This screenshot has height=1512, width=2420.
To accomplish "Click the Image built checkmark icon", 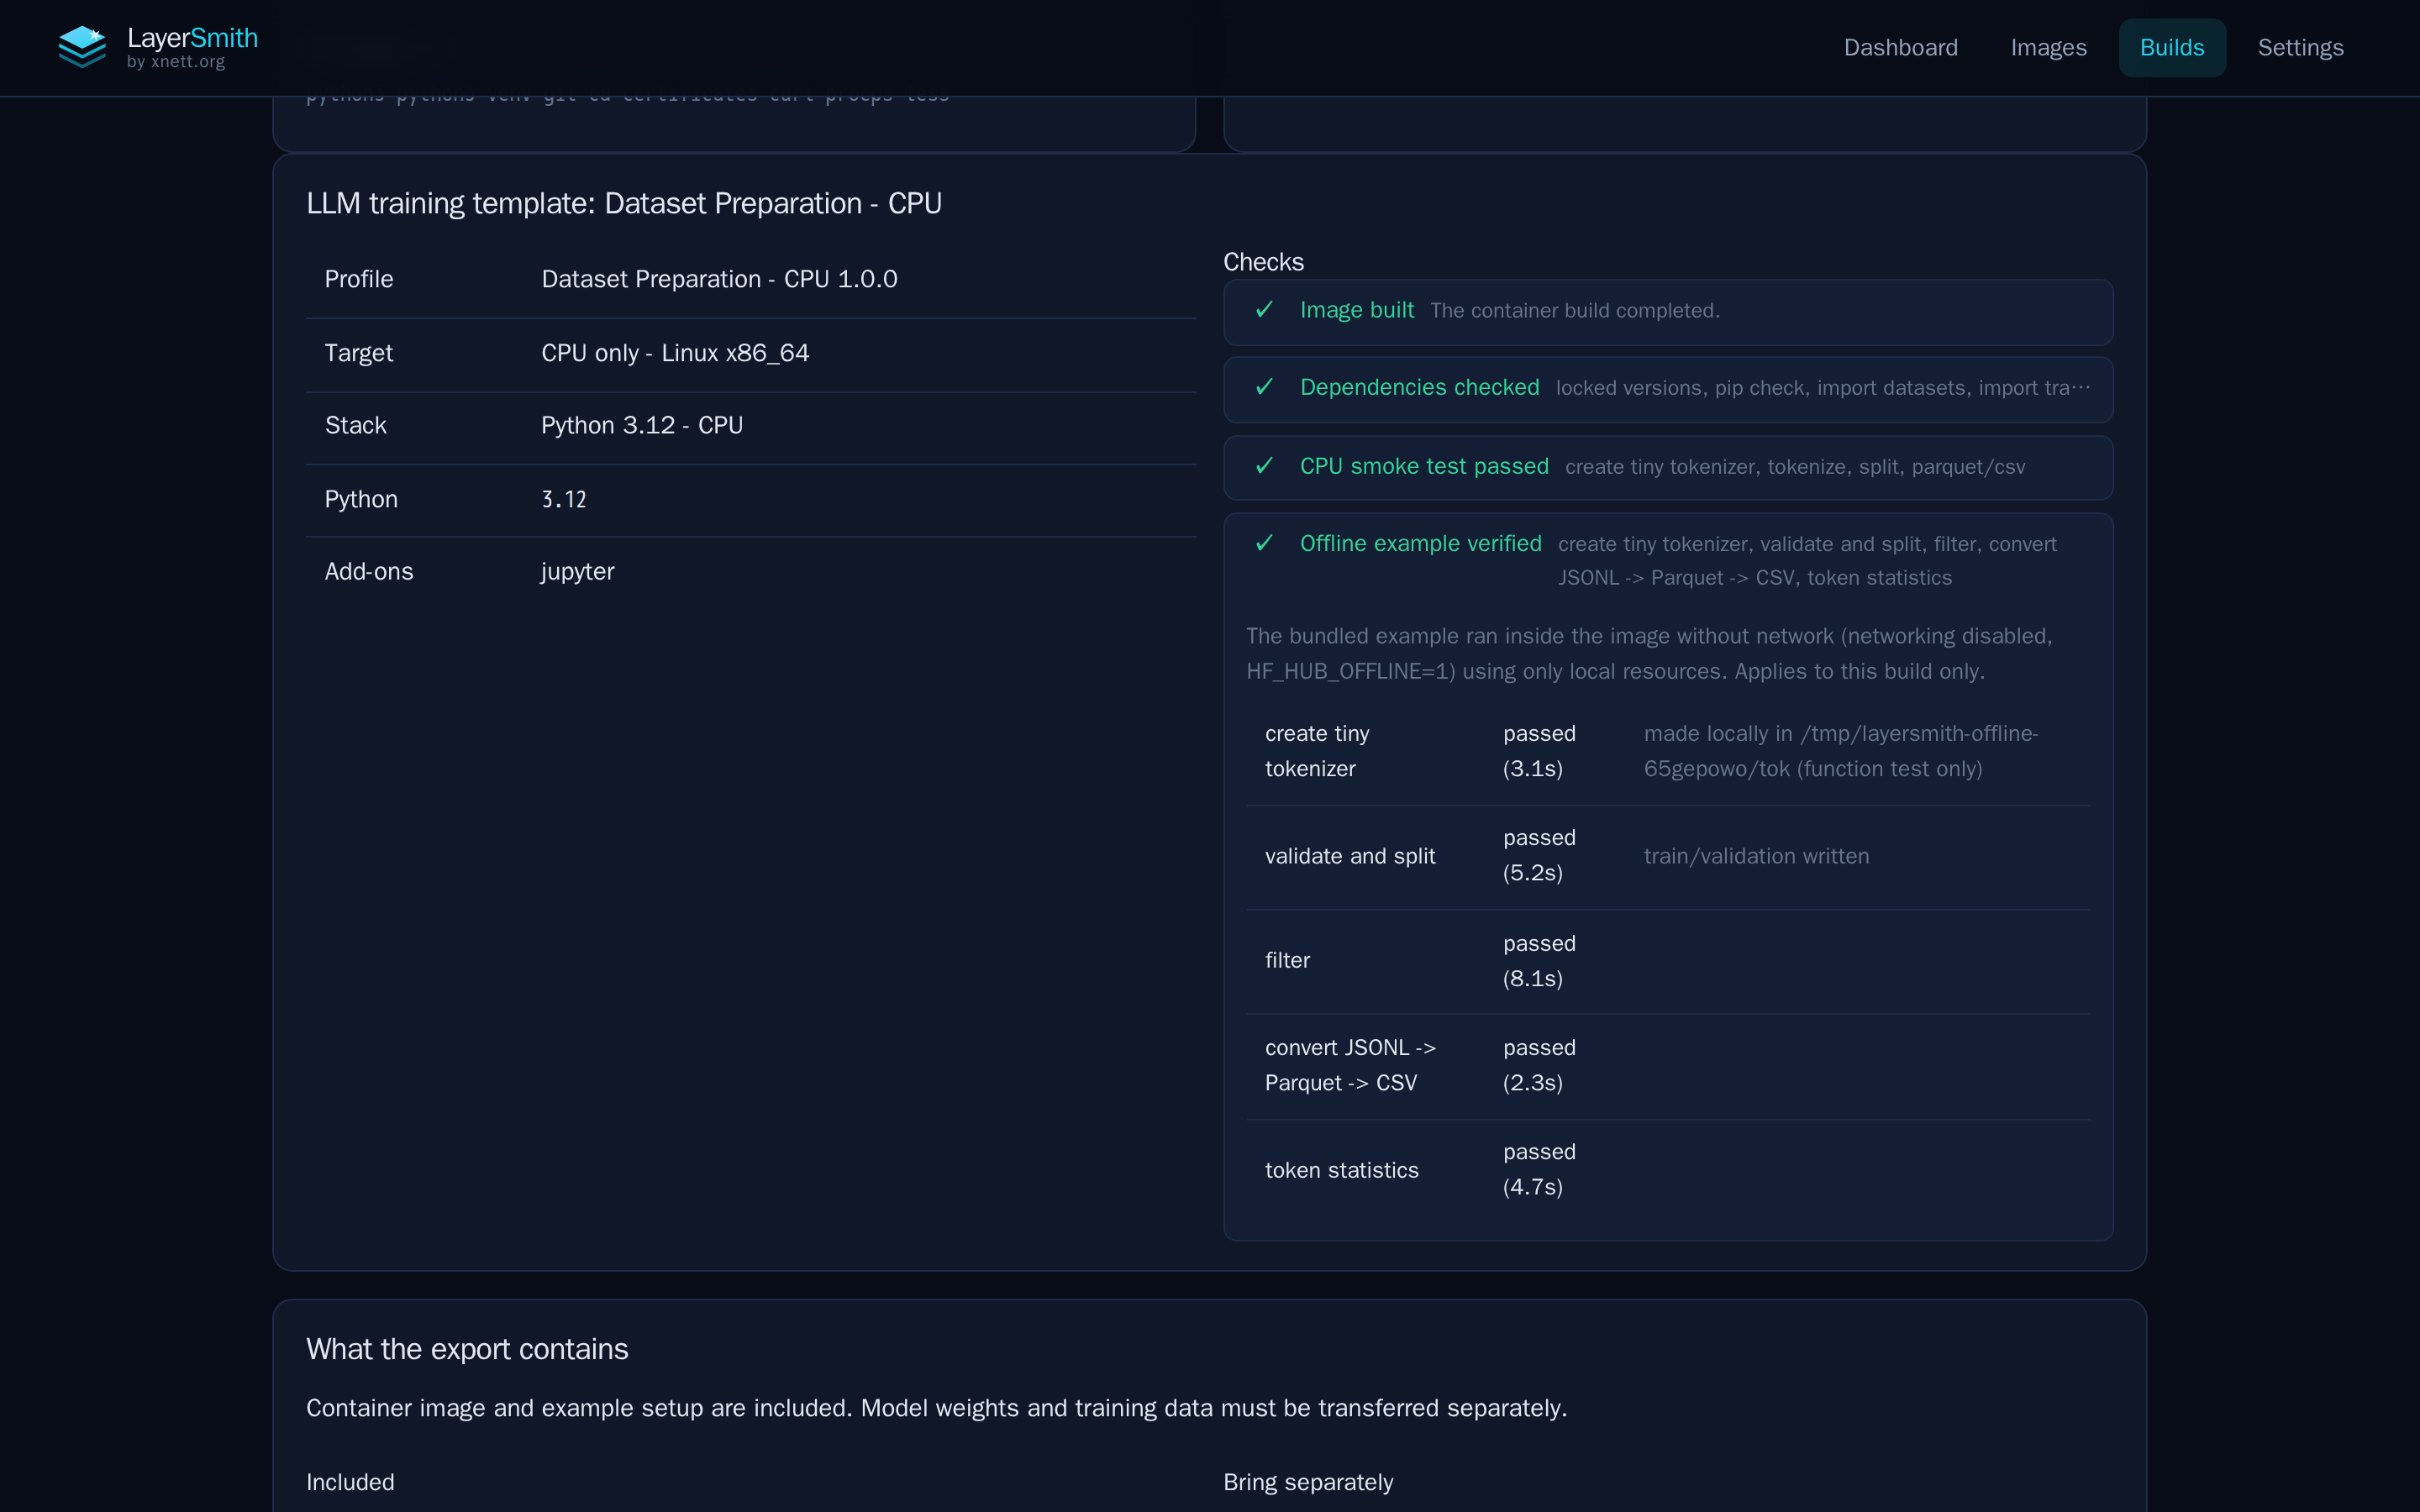I will (x=1264, y=310).
